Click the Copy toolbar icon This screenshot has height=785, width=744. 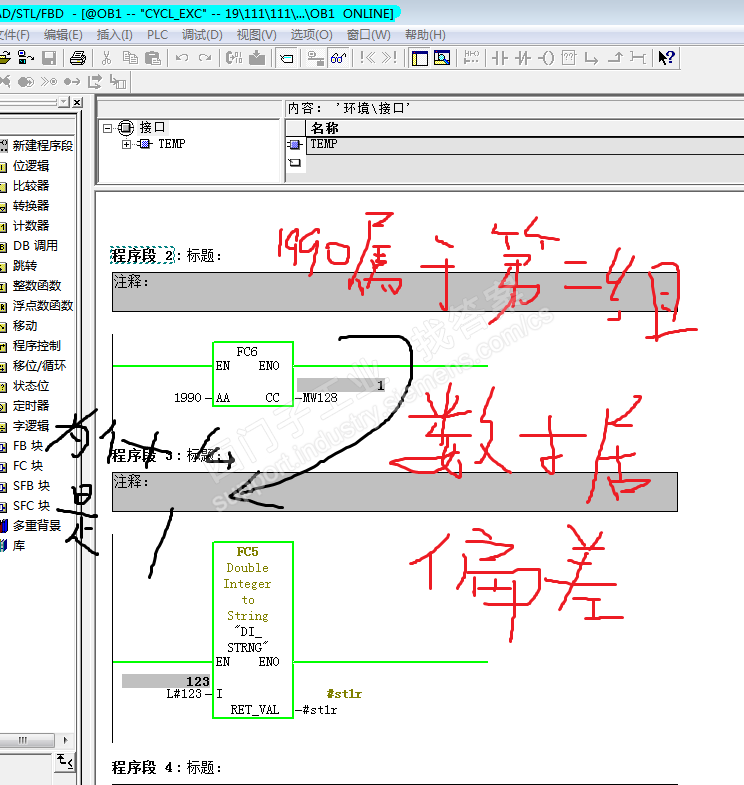130,58
